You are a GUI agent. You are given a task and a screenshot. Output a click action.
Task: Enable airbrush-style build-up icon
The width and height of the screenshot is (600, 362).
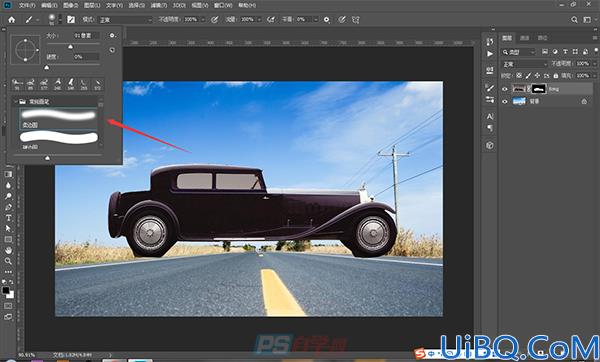271,20
